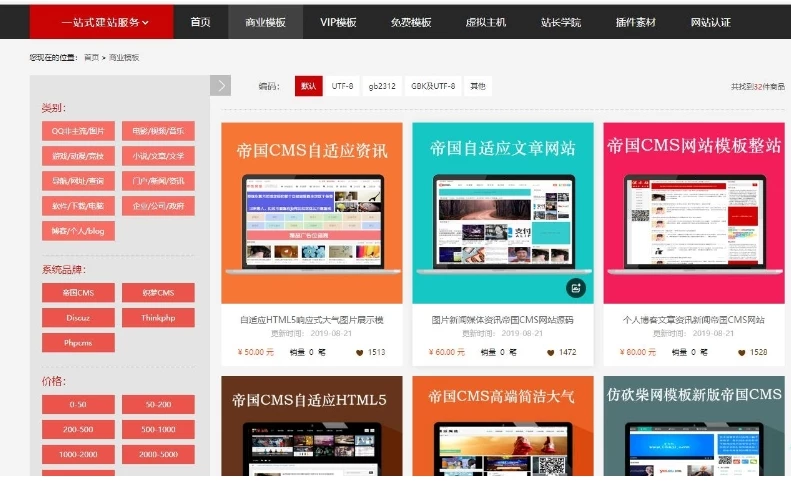Image resolution: width=791 pixels, height=482 pixels.
Task: Open the 帝国CMS自适应资讯 orange template thumbnail
Action: pos(312,213)
